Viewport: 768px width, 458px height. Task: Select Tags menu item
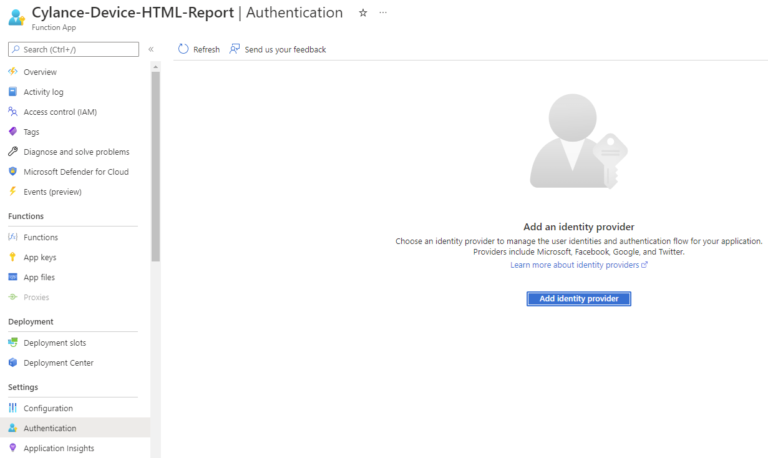31,132
